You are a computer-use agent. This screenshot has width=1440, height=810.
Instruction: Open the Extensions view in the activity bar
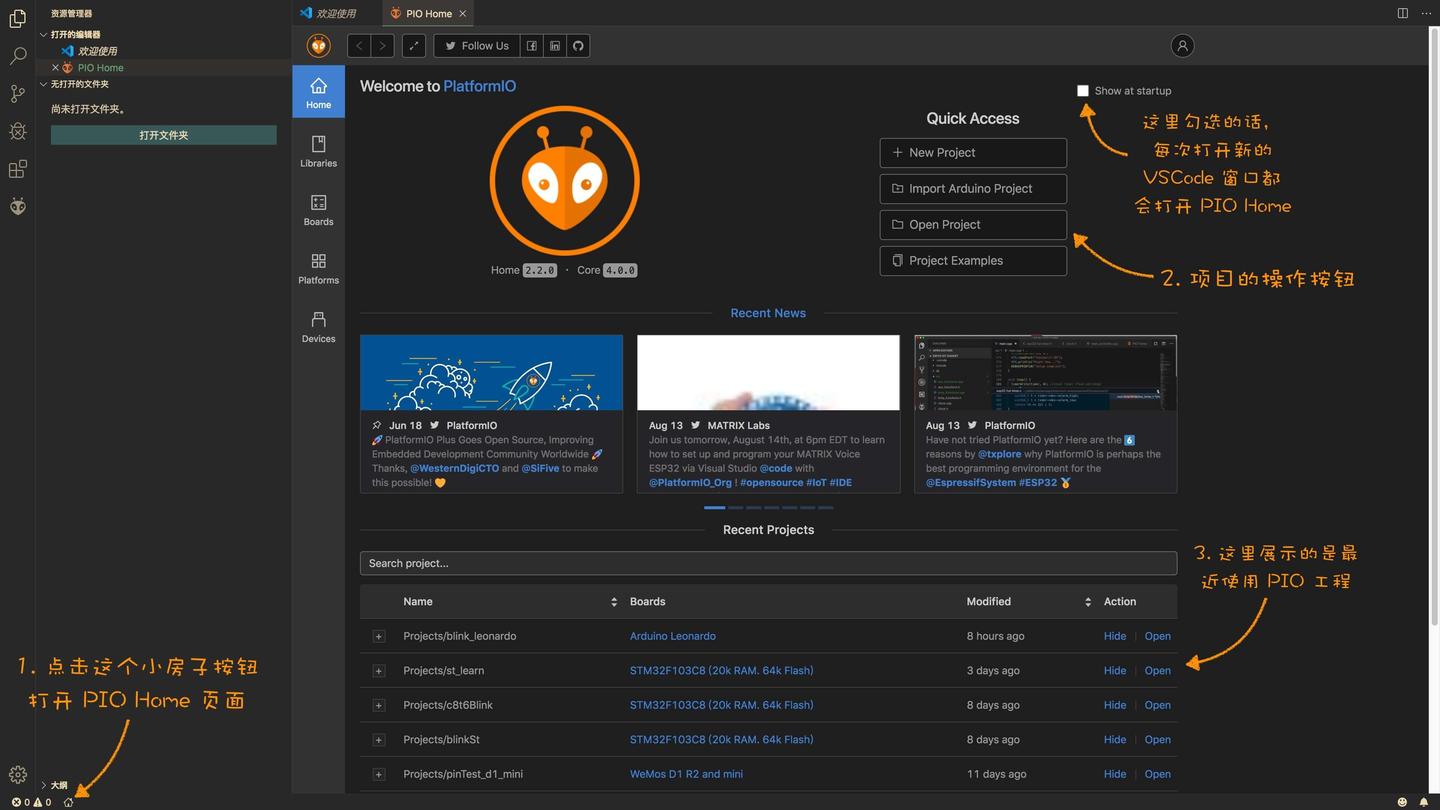pyautogui.click(x=17, y=169)
